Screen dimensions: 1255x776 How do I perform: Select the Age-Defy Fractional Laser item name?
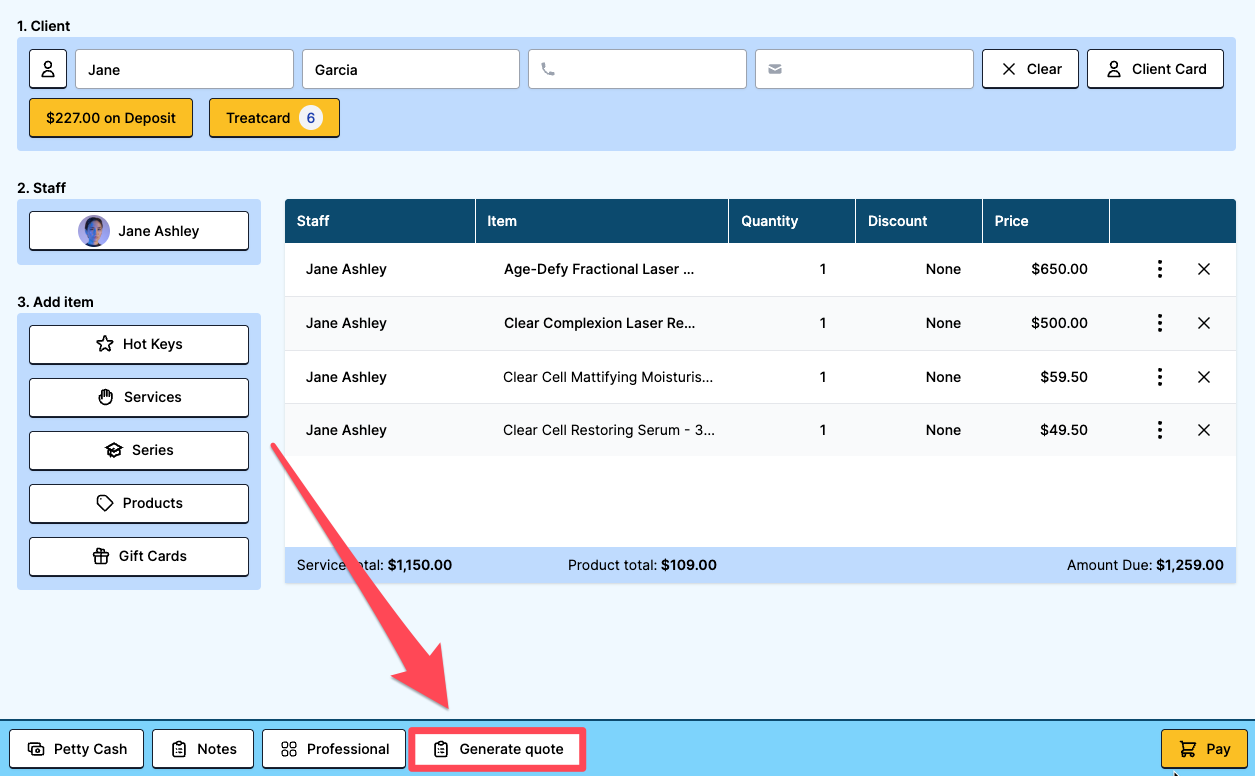599,269
